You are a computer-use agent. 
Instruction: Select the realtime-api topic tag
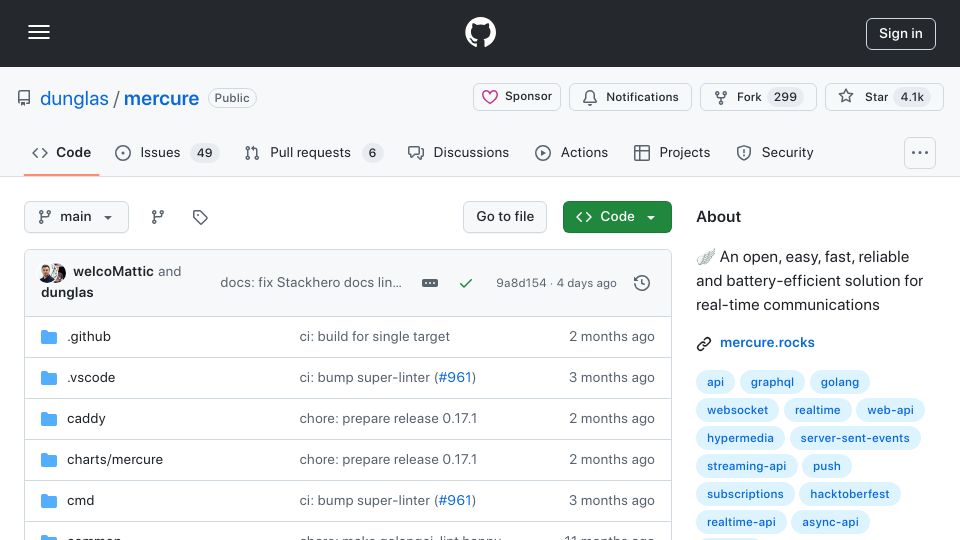pos(741,522)
